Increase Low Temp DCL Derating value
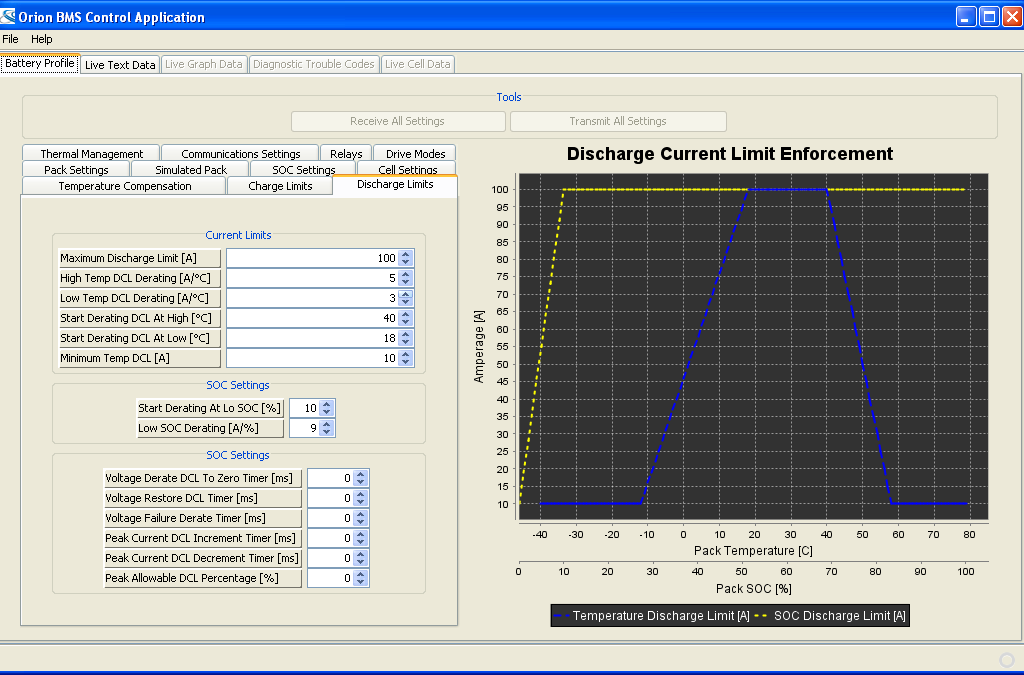This screenshot has height=675, width=1024. tap(406, 294)
